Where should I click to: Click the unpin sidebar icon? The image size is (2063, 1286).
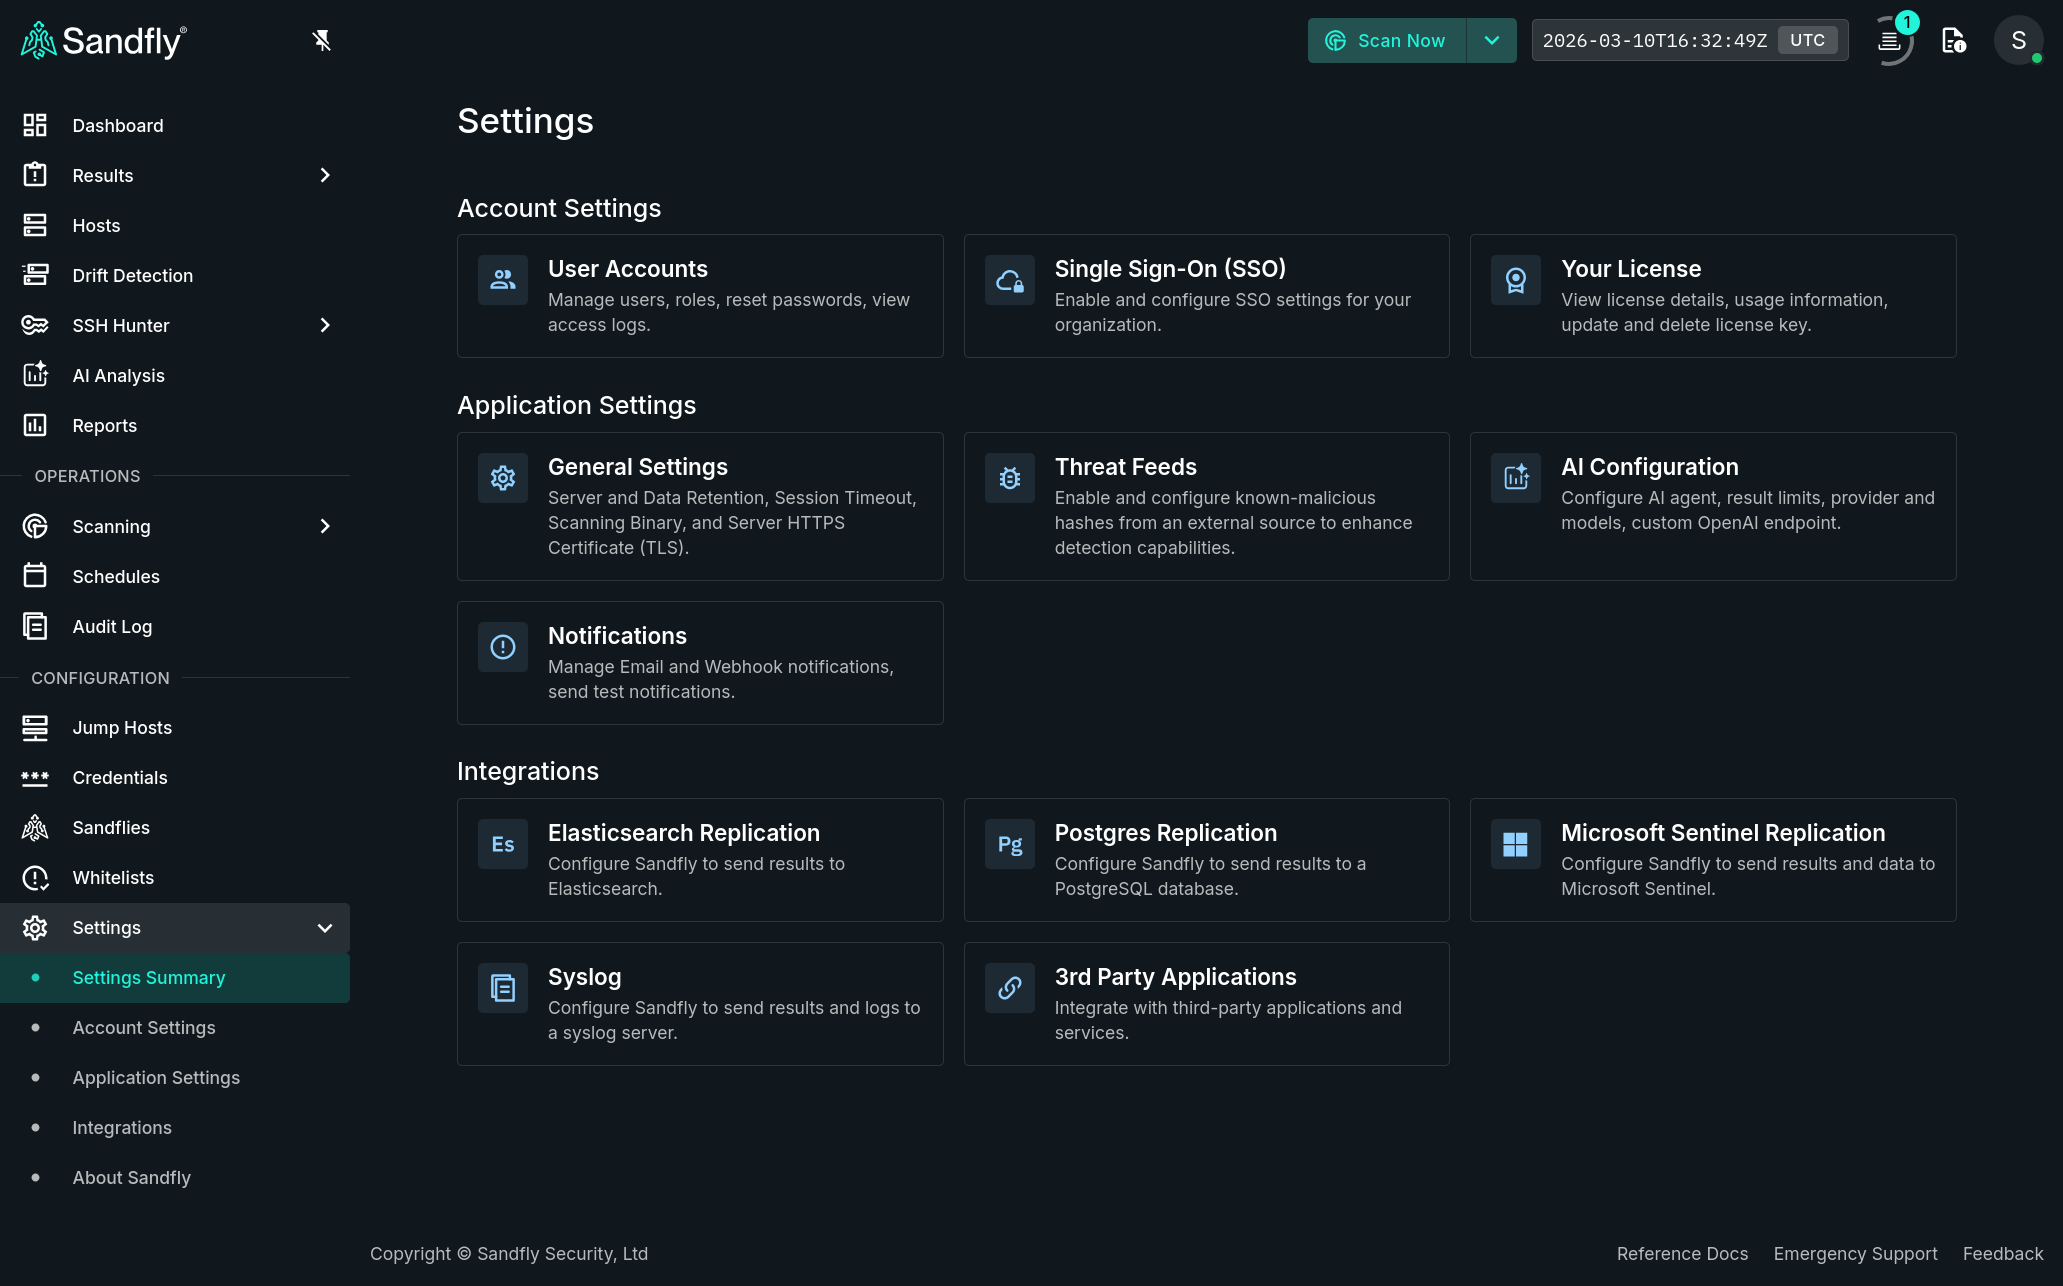point(321,41)
